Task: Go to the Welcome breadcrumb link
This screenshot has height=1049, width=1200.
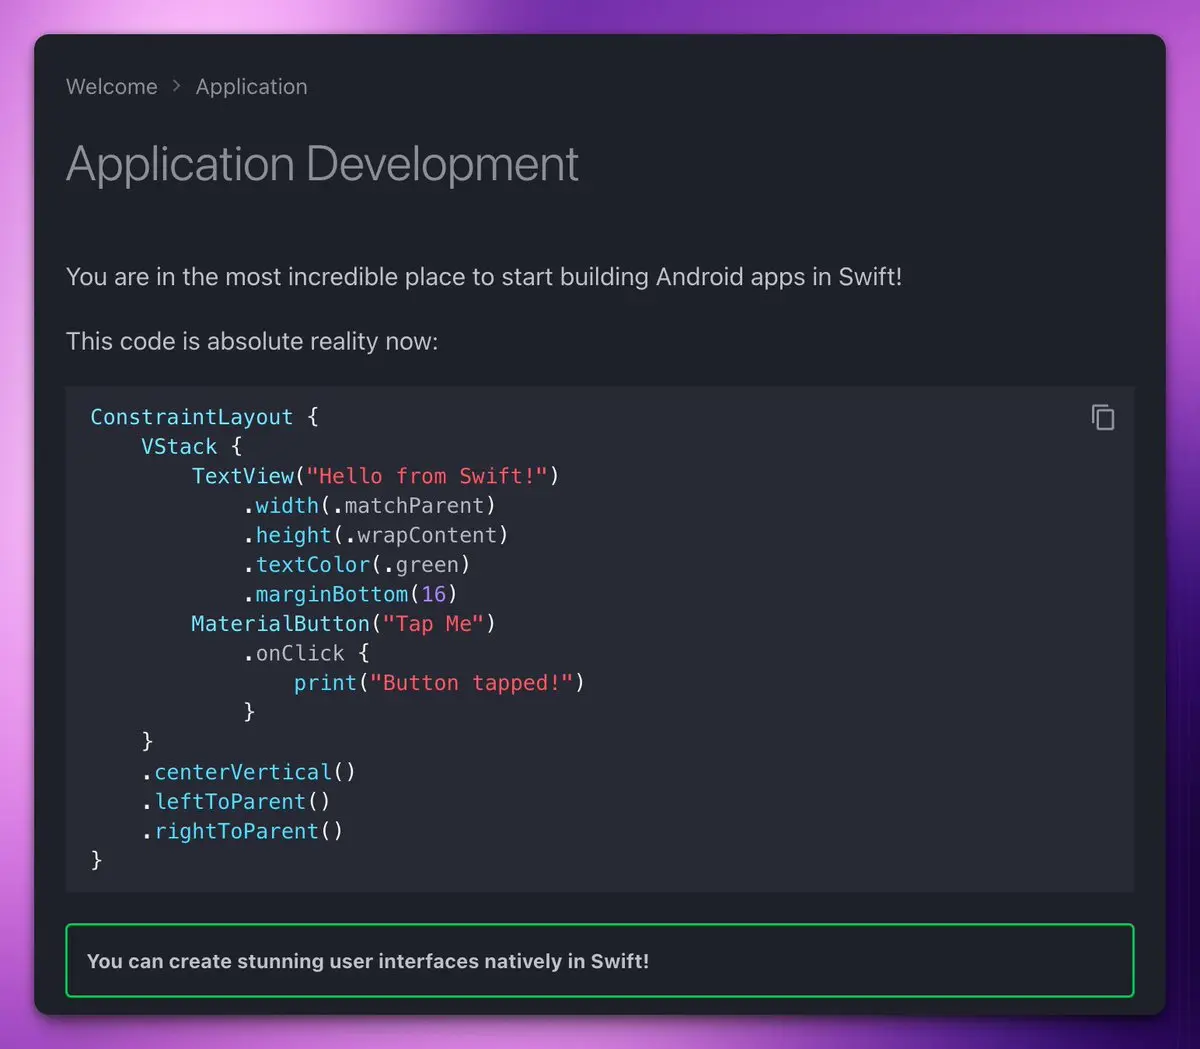Action: (x=112, y=87)
